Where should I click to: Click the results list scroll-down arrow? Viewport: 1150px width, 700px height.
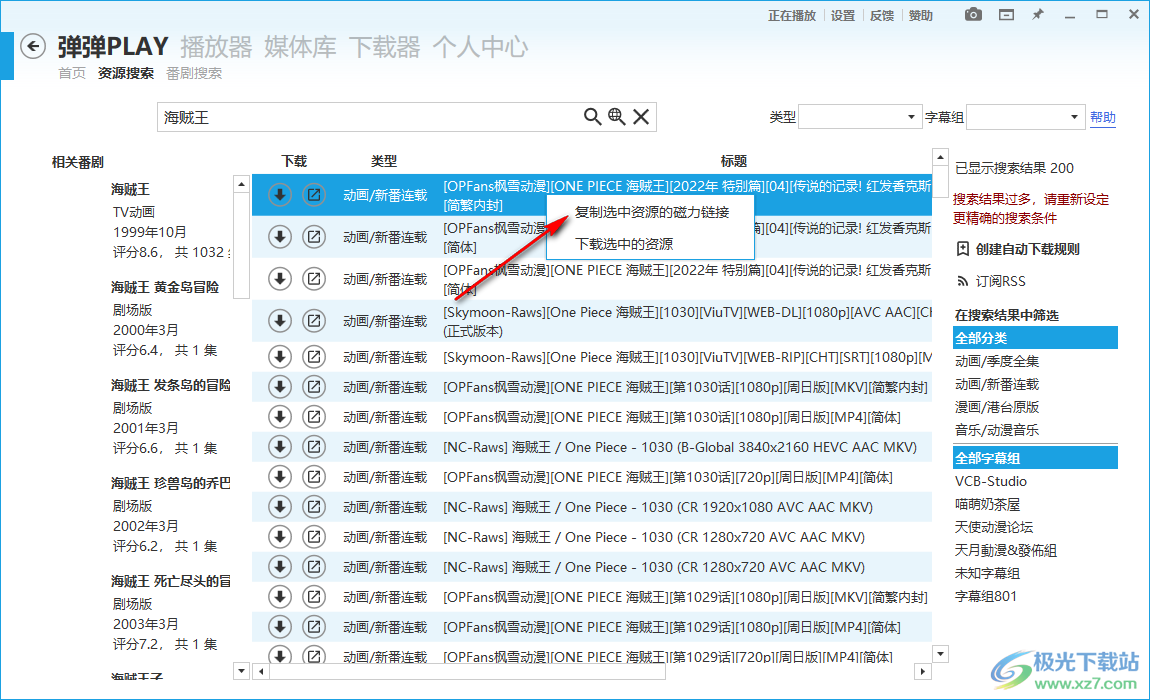[x=940, y=654]
